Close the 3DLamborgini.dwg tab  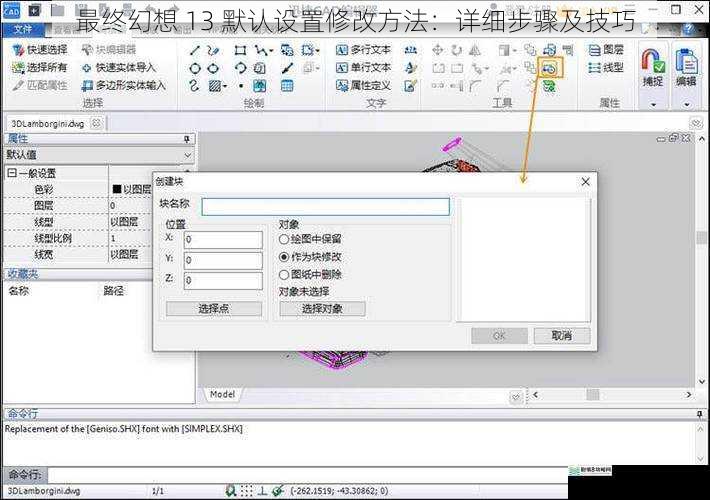coord(96,123)
